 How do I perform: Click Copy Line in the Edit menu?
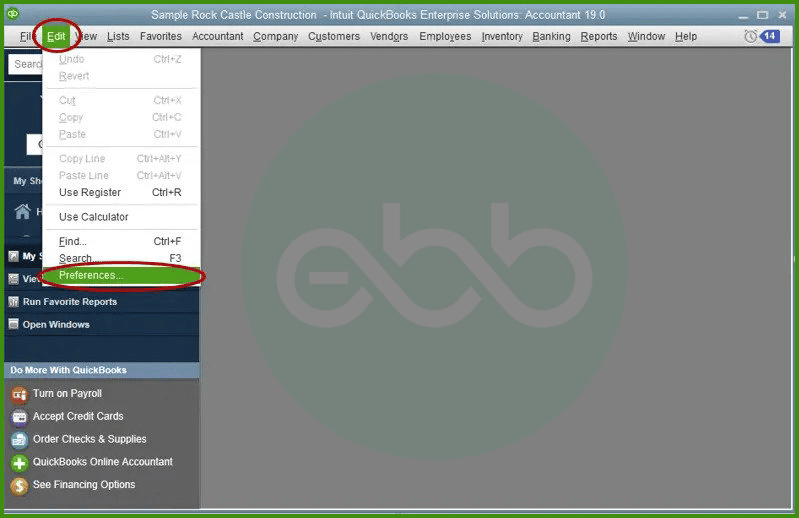121,158
